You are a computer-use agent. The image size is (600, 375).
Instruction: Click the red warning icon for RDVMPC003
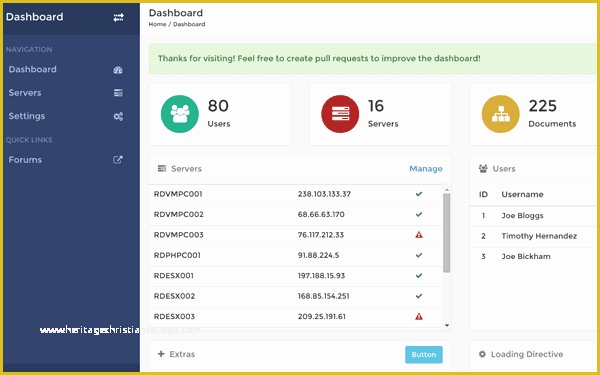(419, 235)
